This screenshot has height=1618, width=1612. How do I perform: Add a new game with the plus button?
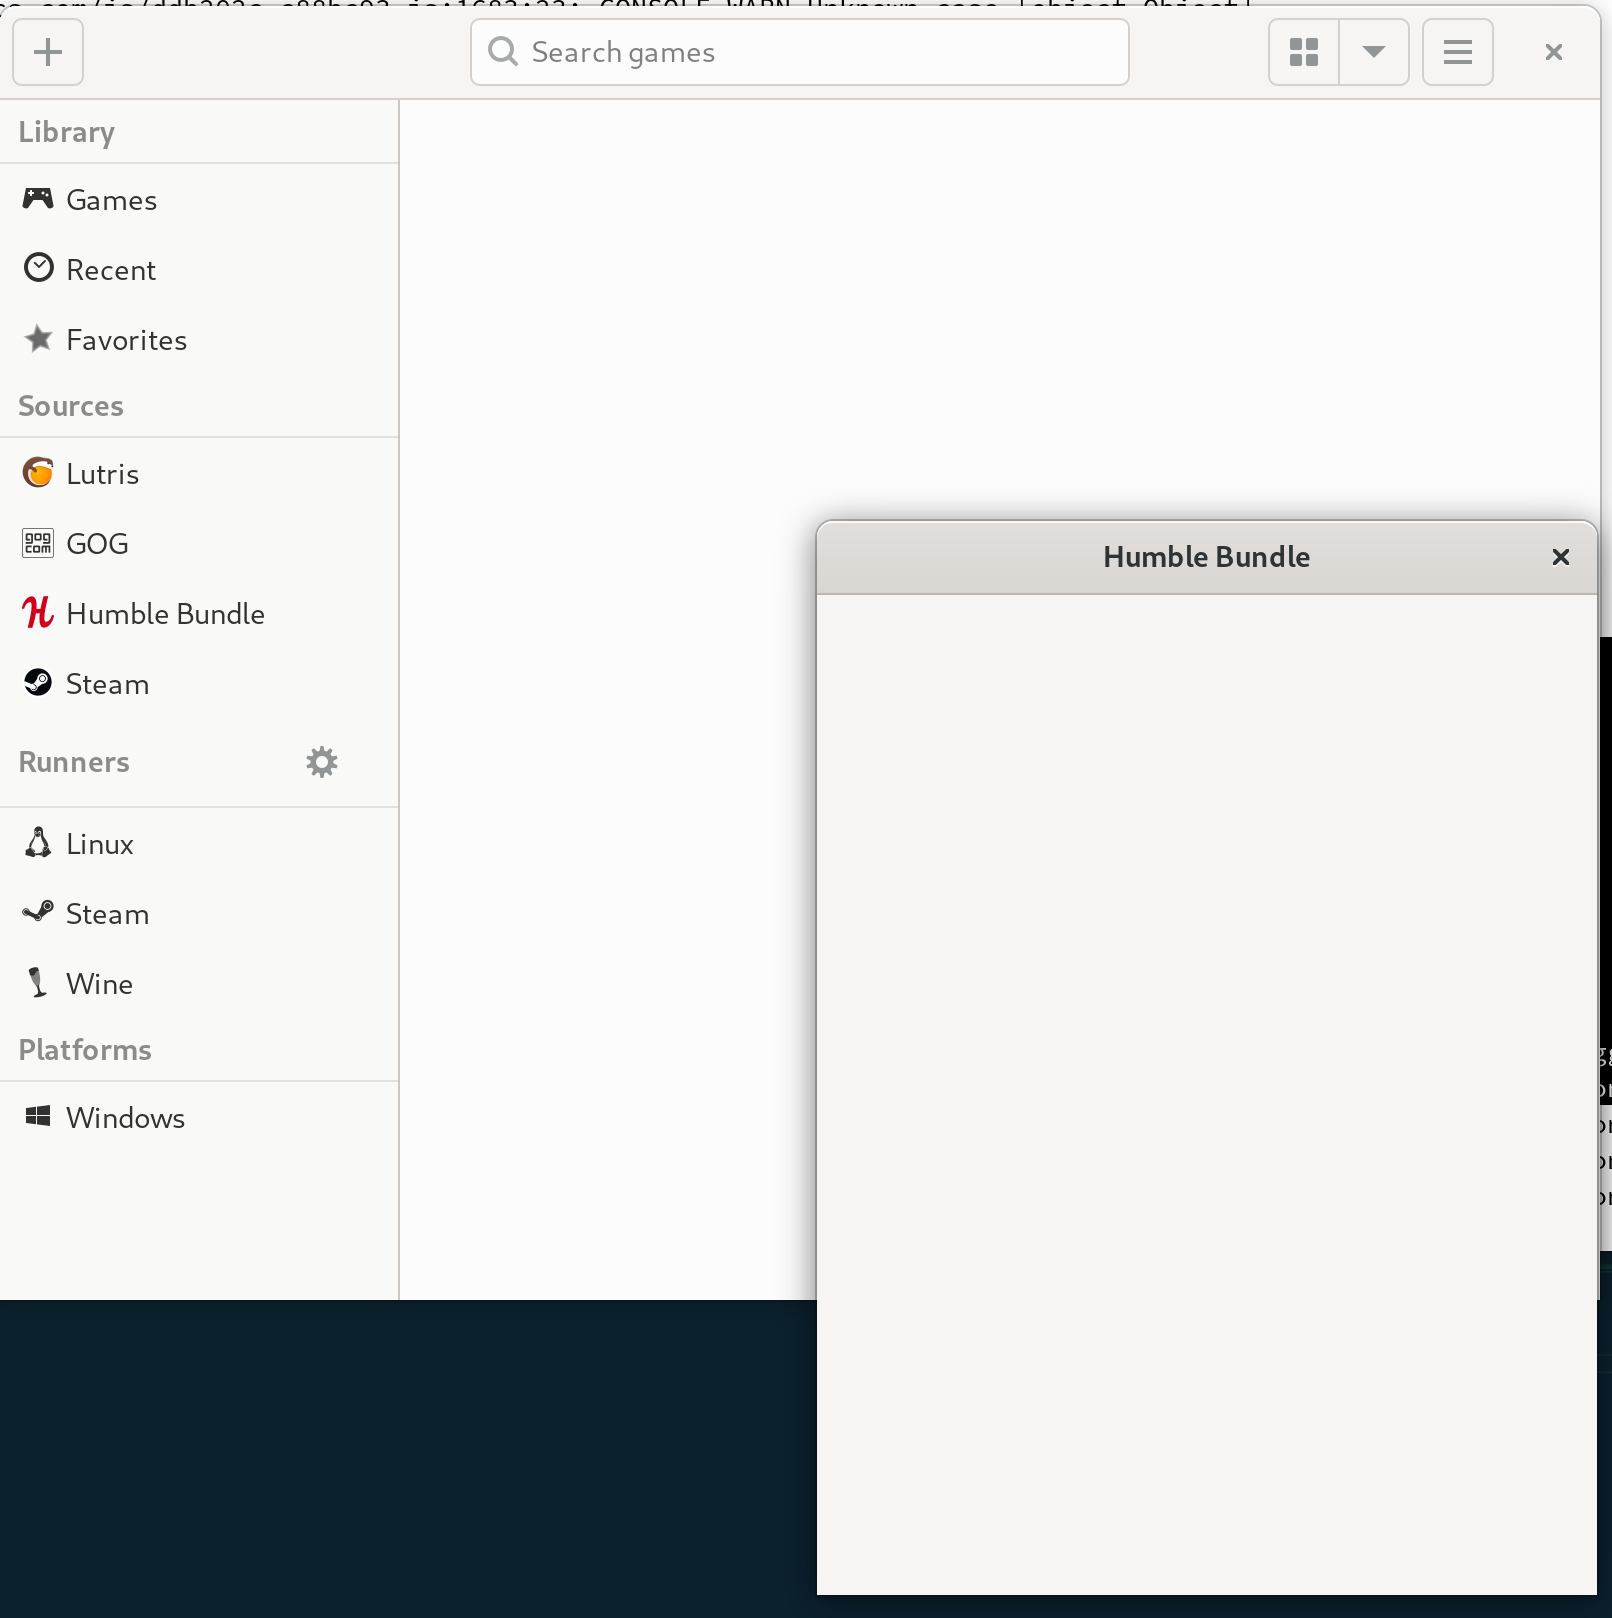pos(47,52)
